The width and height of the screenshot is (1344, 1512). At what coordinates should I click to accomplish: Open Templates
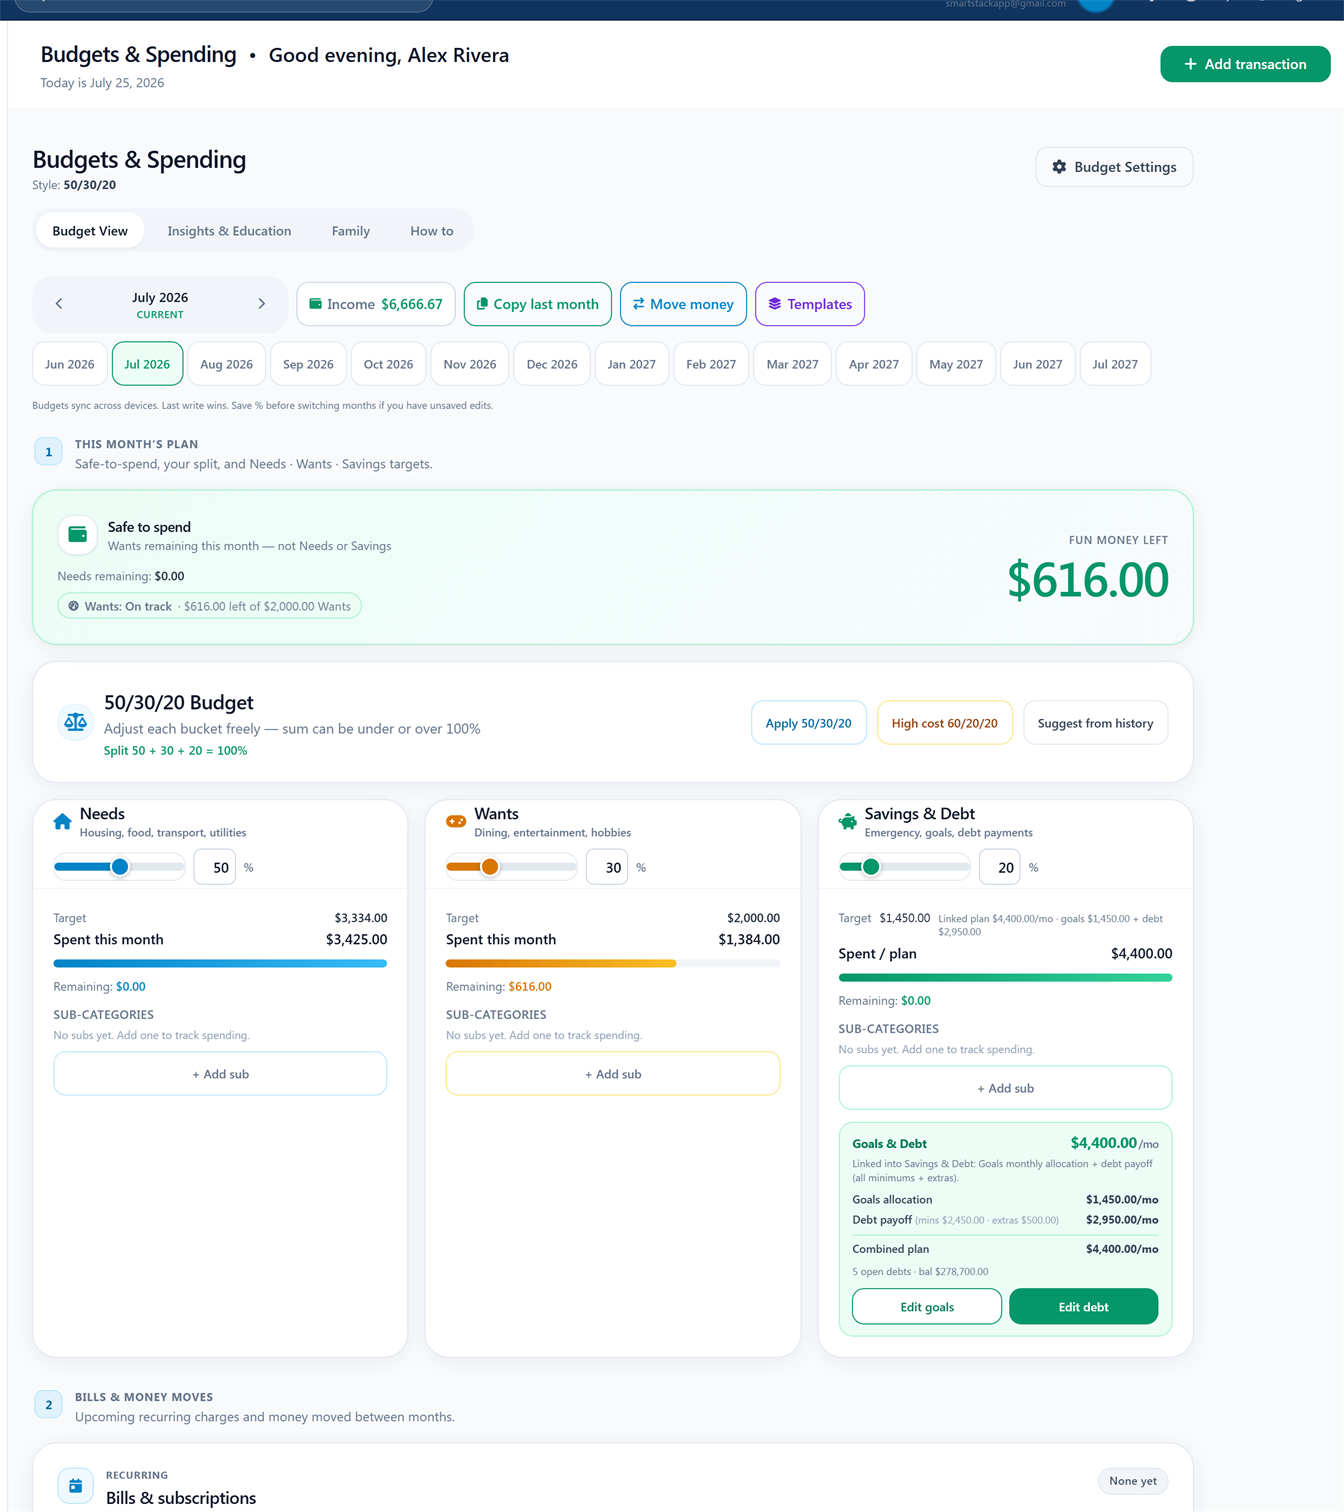(x=810, y=304)
